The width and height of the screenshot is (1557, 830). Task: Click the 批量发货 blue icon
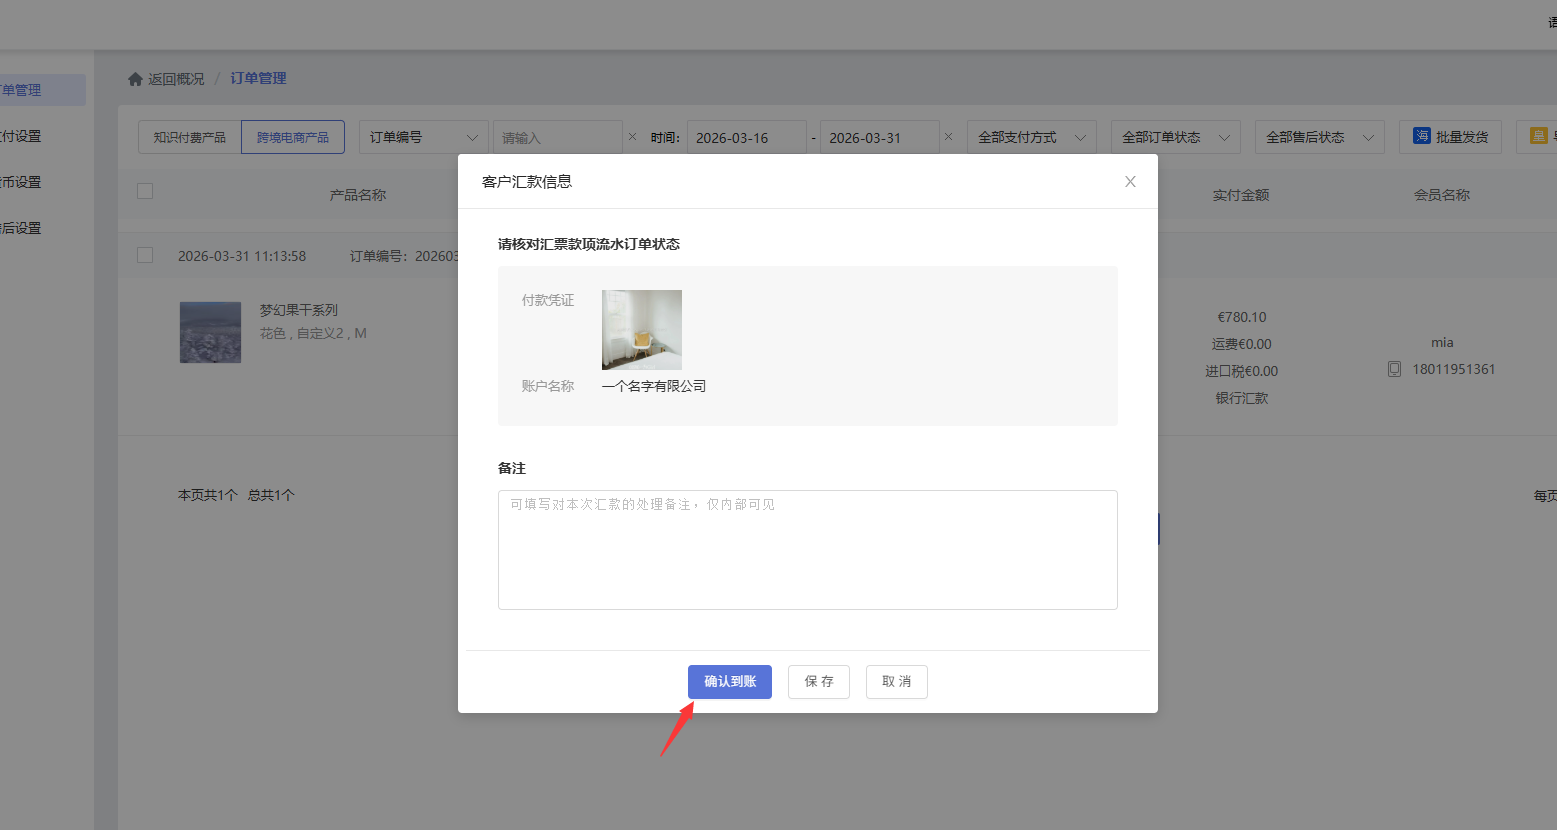pos(1421,136)
